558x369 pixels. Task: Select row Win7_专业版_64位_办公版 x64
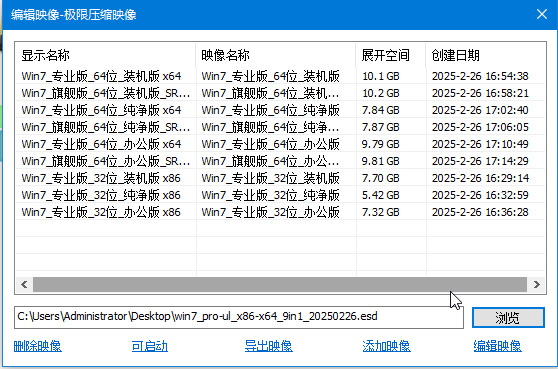[x=280, y=144]
